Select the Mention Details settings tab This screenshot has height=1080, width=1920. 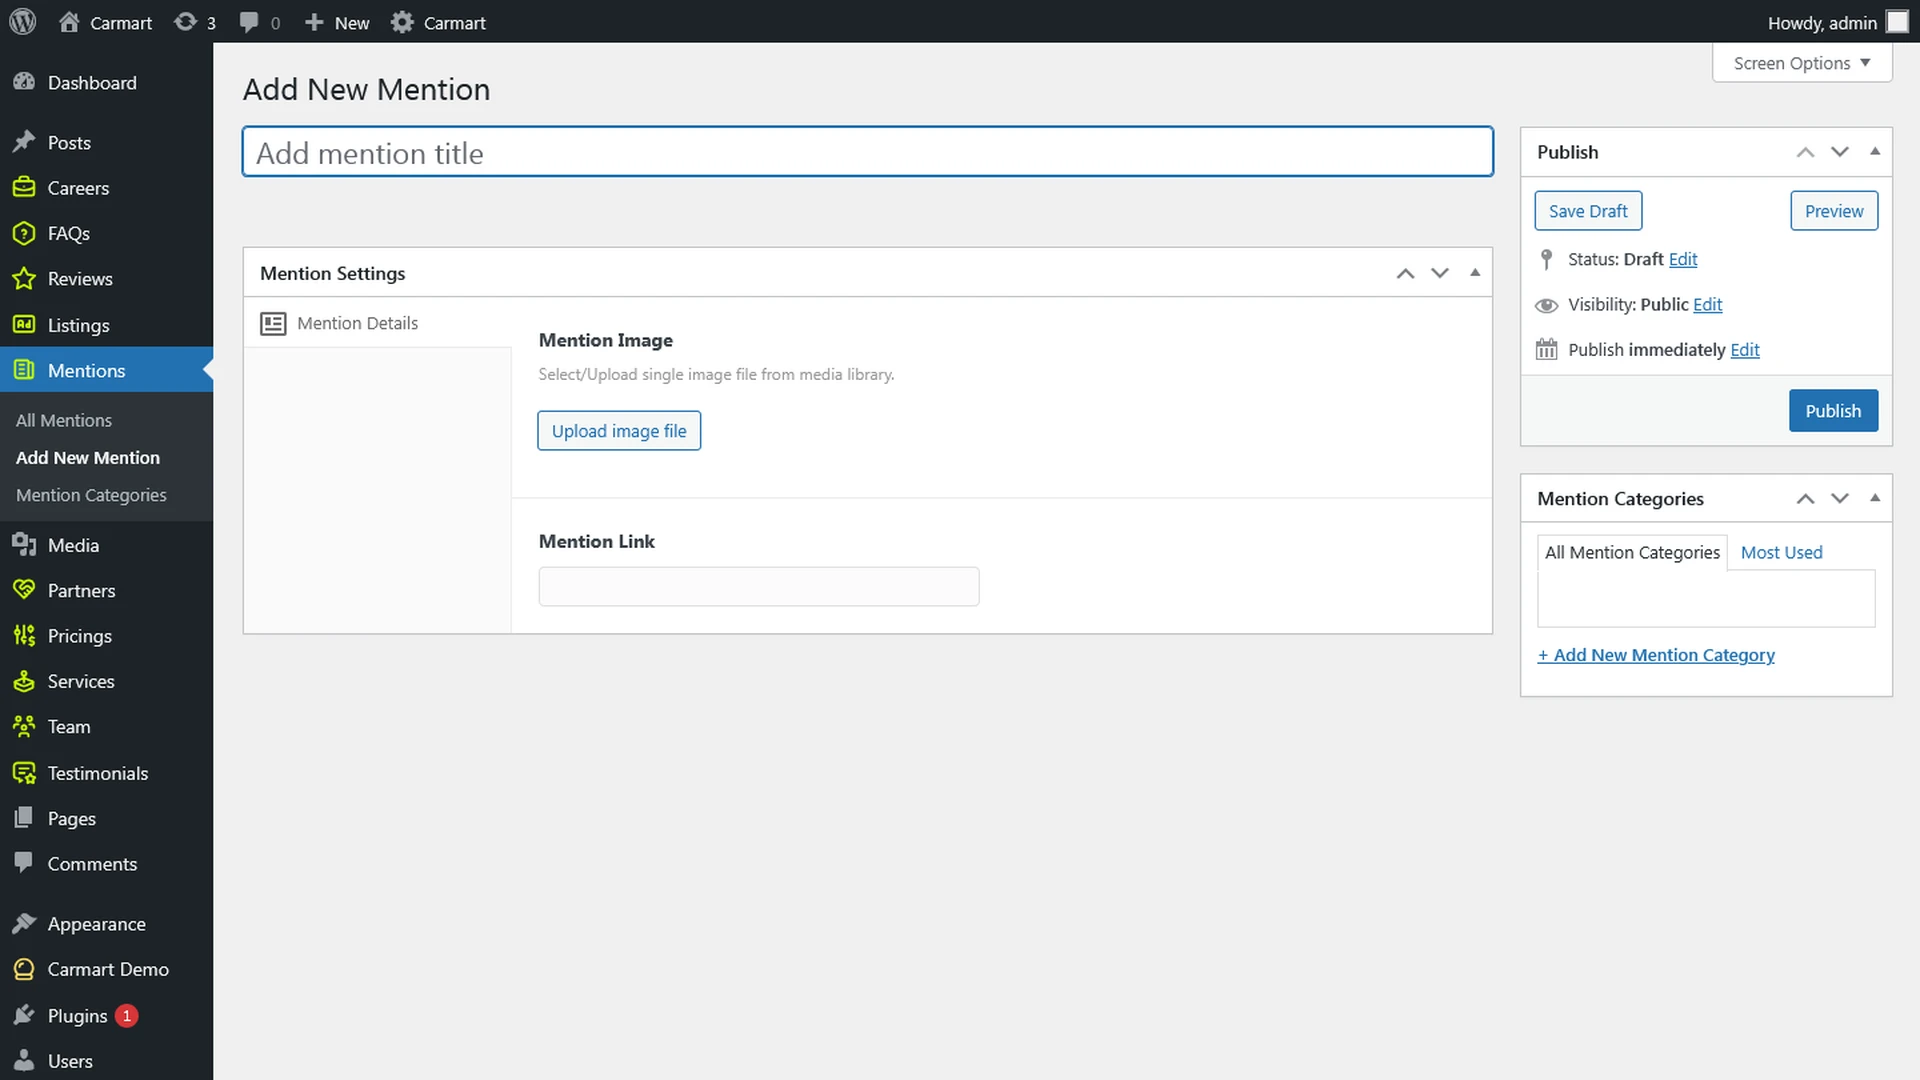(378, 323)
